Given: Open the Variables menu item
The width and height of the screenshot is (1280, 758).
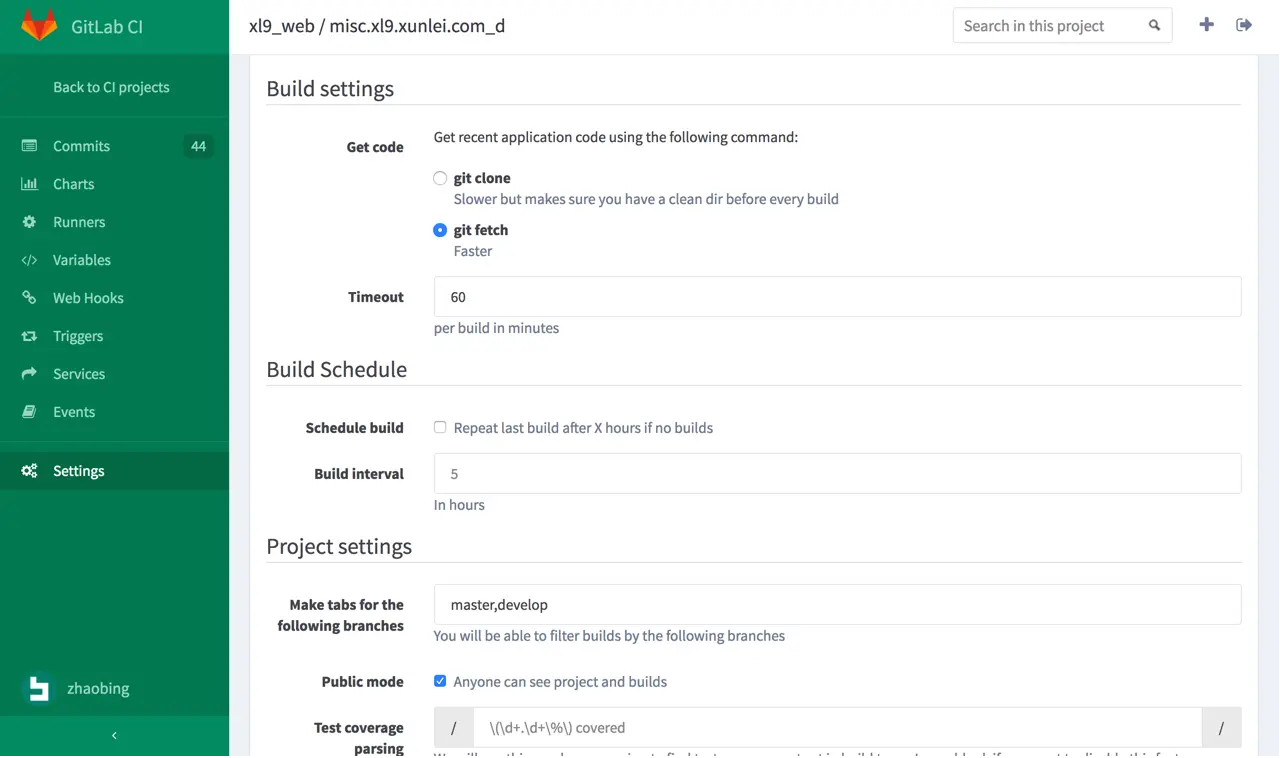Looking at the screenshot, I should tap(82, 260).
